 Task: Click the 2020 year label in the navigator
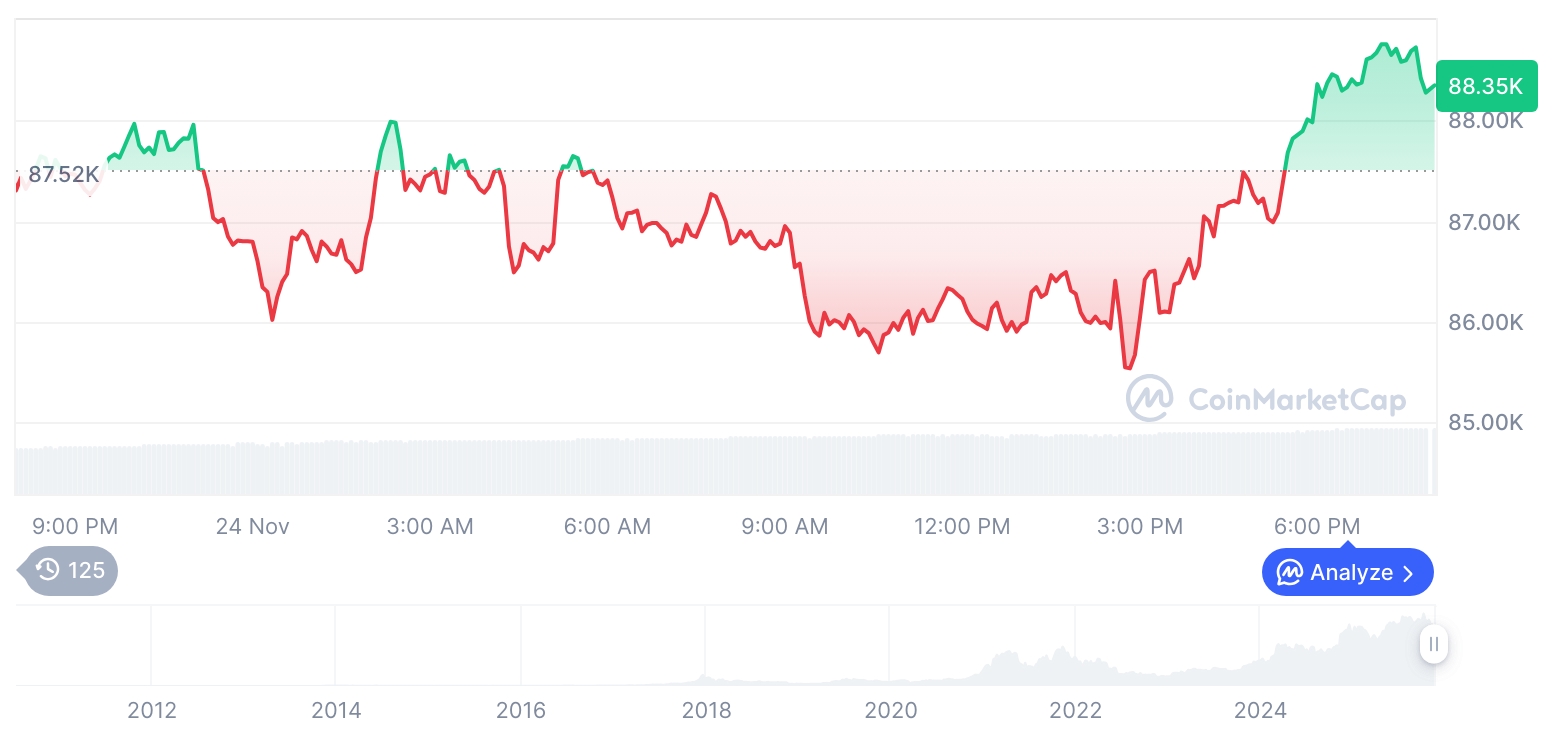tap(890, 711)
